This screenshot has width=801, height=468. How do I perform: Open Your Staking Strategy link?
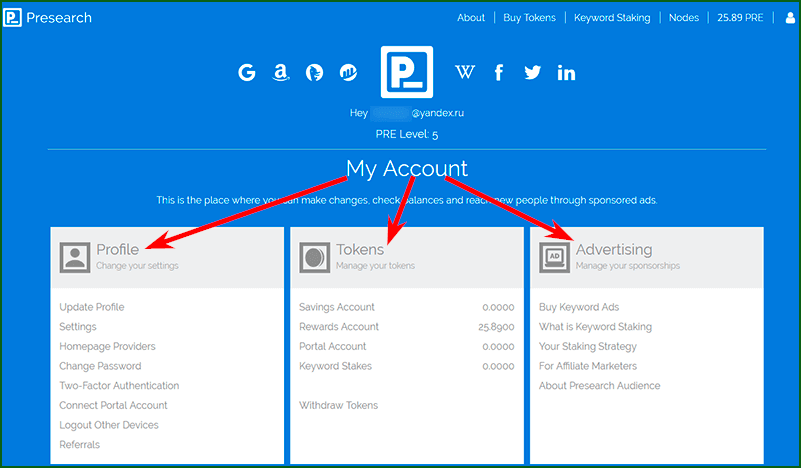587,346
